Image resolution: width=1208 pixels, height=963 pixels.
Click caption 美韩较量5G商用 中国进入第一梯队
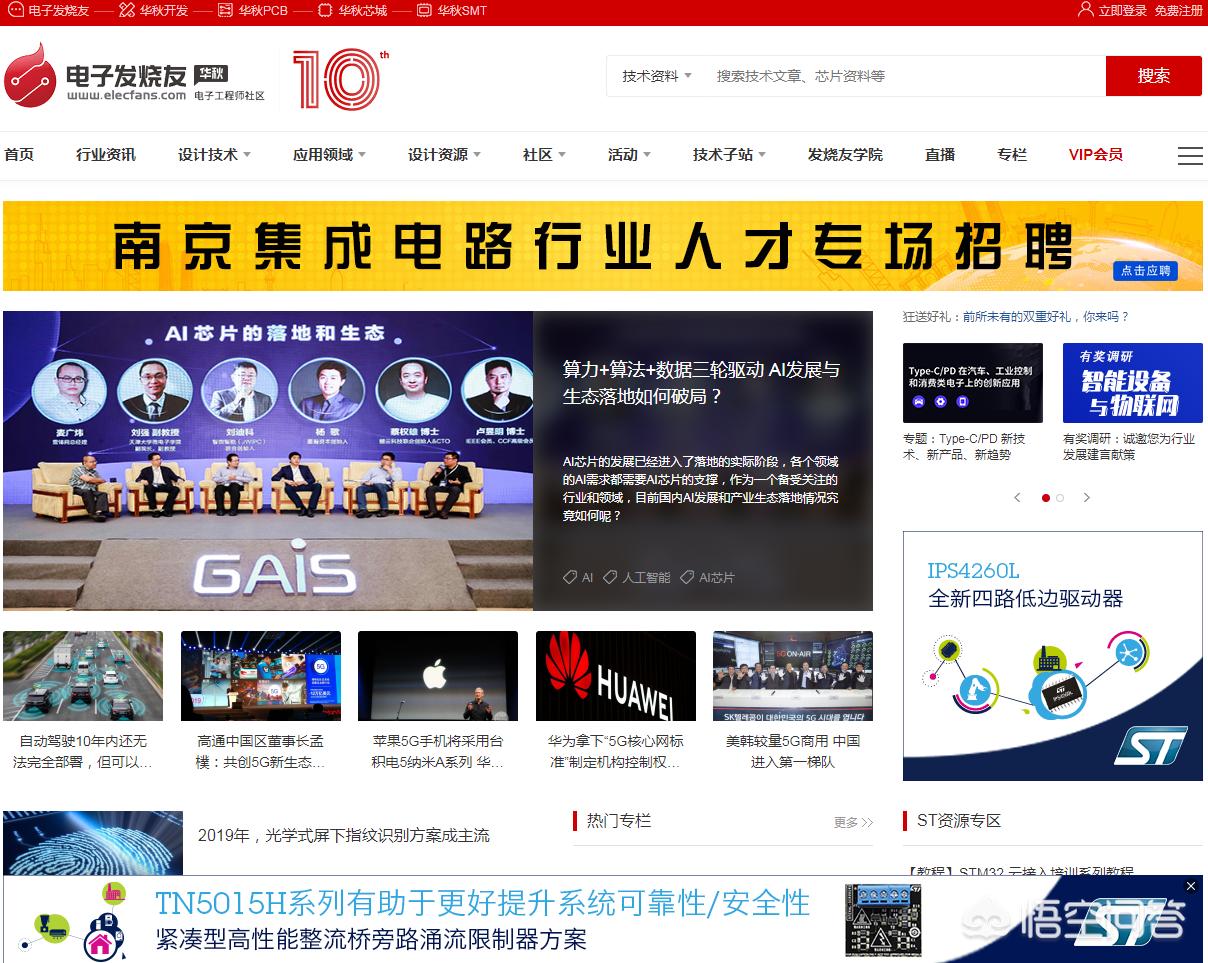click(x=793, y=751)
